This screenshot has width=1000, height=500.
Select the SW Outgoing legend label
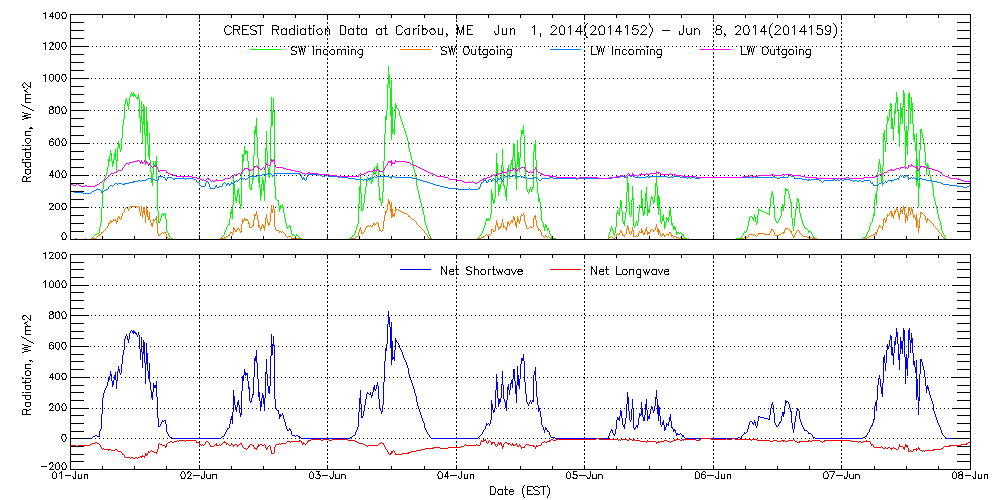point(476,51)
